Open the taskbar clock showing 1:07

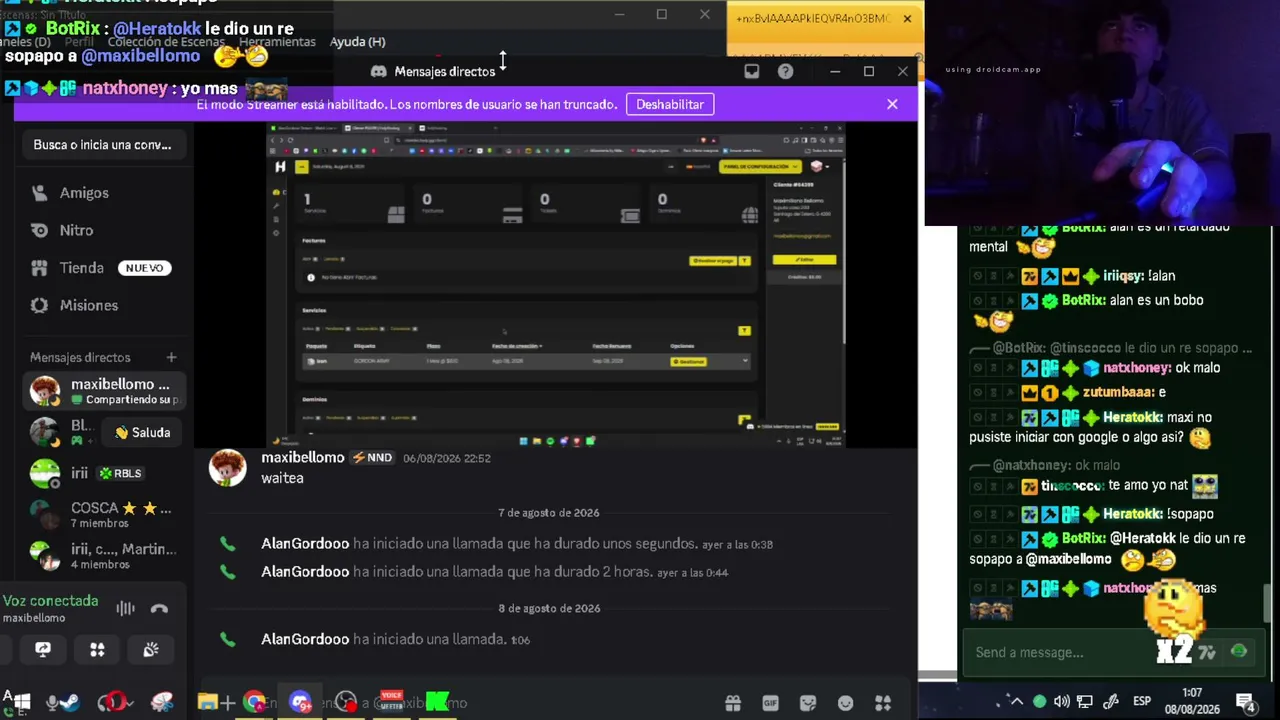click(x=1192, y=701)
